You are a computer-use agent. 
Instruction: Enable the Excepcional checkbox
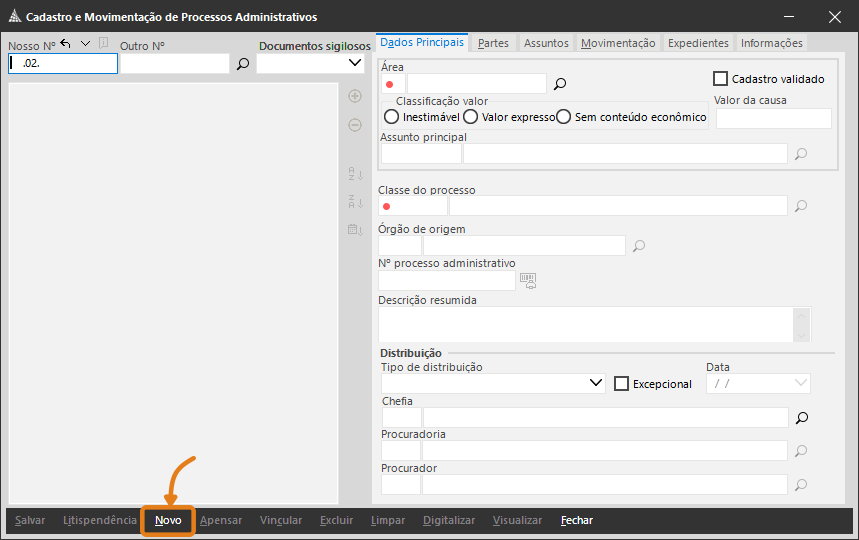tap(621, 384)
